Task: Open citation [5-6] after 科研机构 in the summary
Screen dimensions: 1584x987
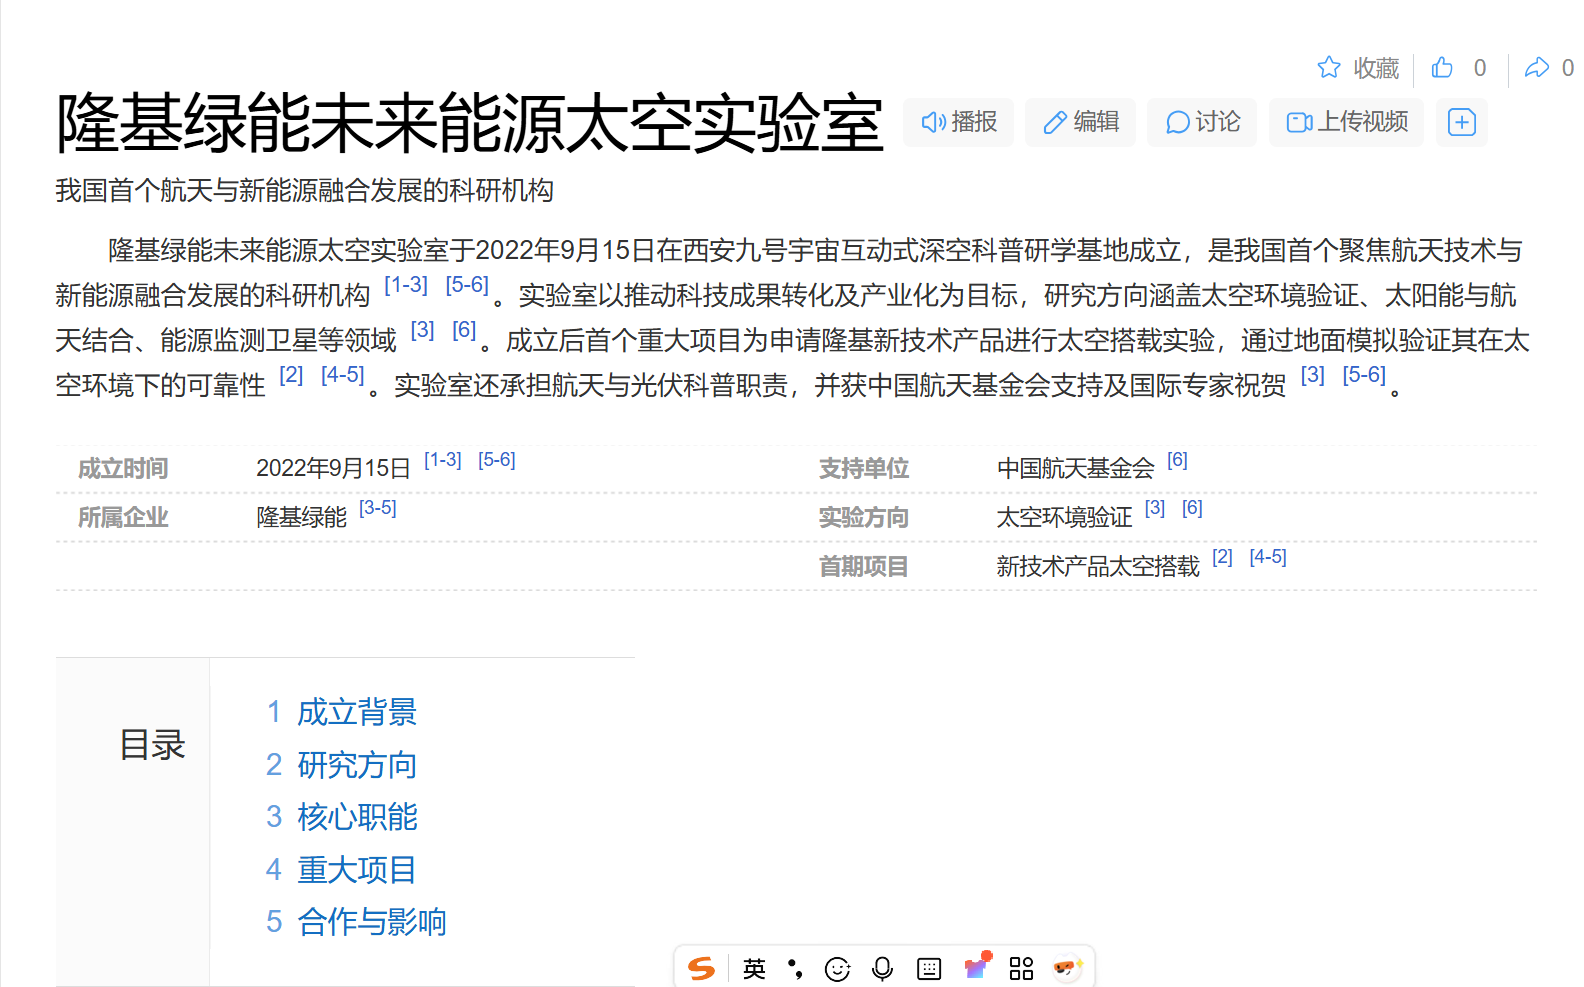Action: [467, 285]
